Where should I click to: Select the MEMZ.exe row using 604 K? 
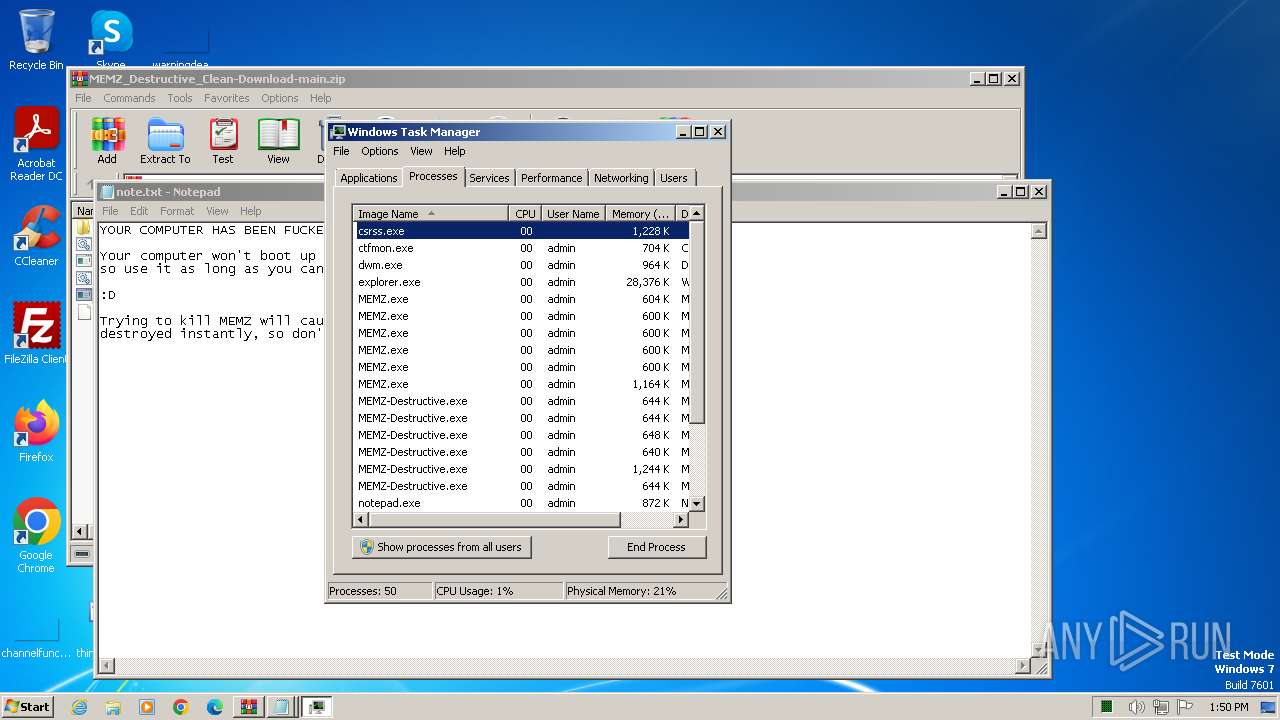pyautogui.click(x=521, y=299)
